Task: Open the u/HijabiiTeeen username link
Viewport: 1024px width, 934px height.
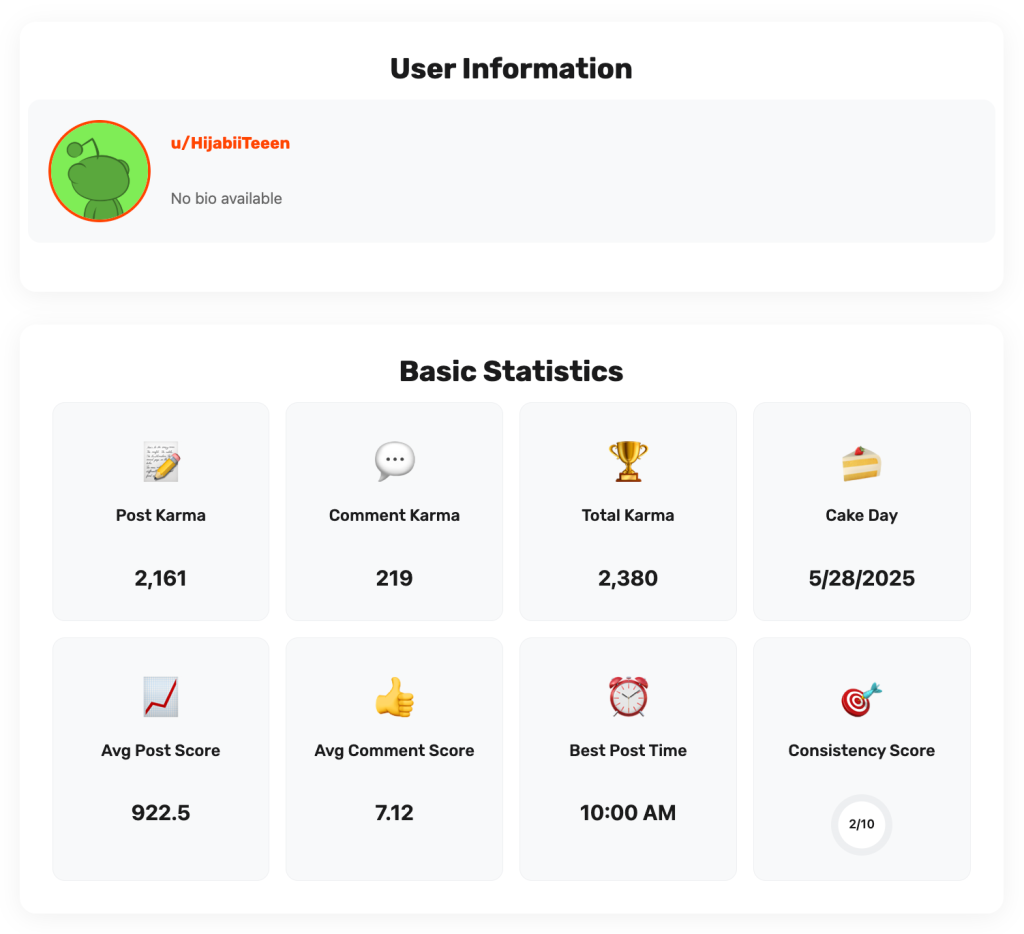Action: point(230,143)
